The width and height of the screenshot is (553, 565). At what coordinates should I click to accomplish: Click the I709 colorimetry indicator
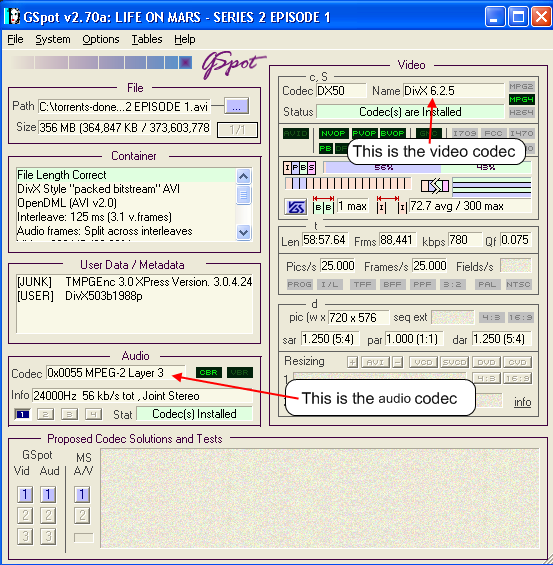click(464, 134)
